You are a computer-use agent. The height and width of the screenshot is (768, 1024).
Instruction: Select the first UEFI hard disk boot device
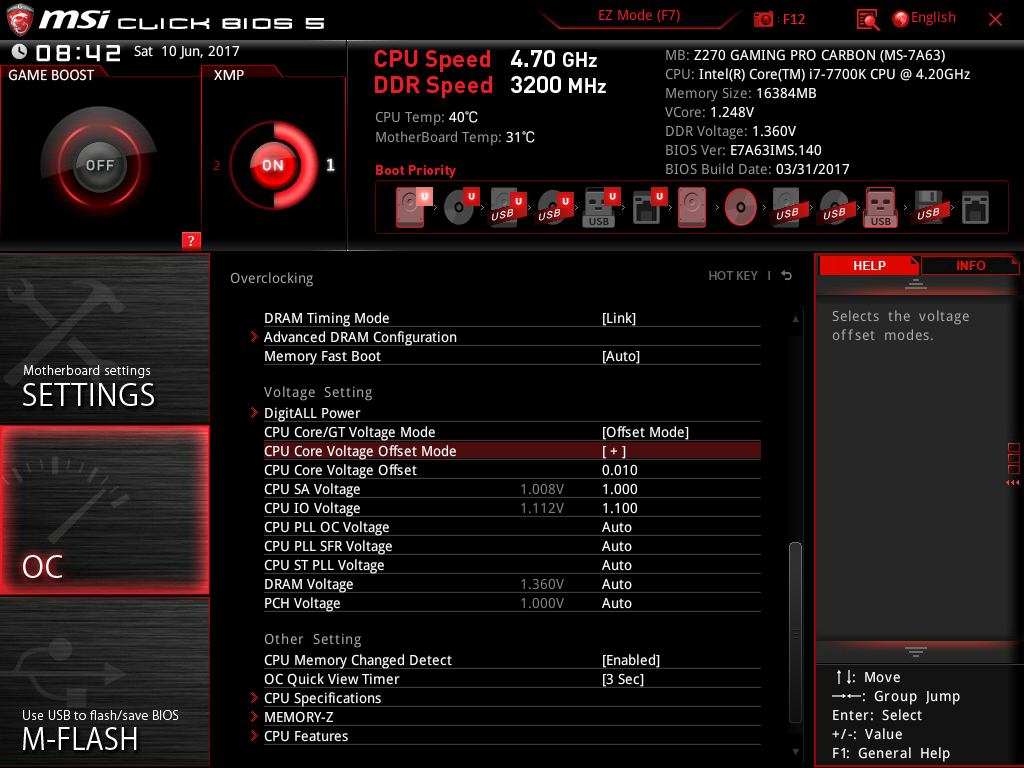[x=413, y=207]
